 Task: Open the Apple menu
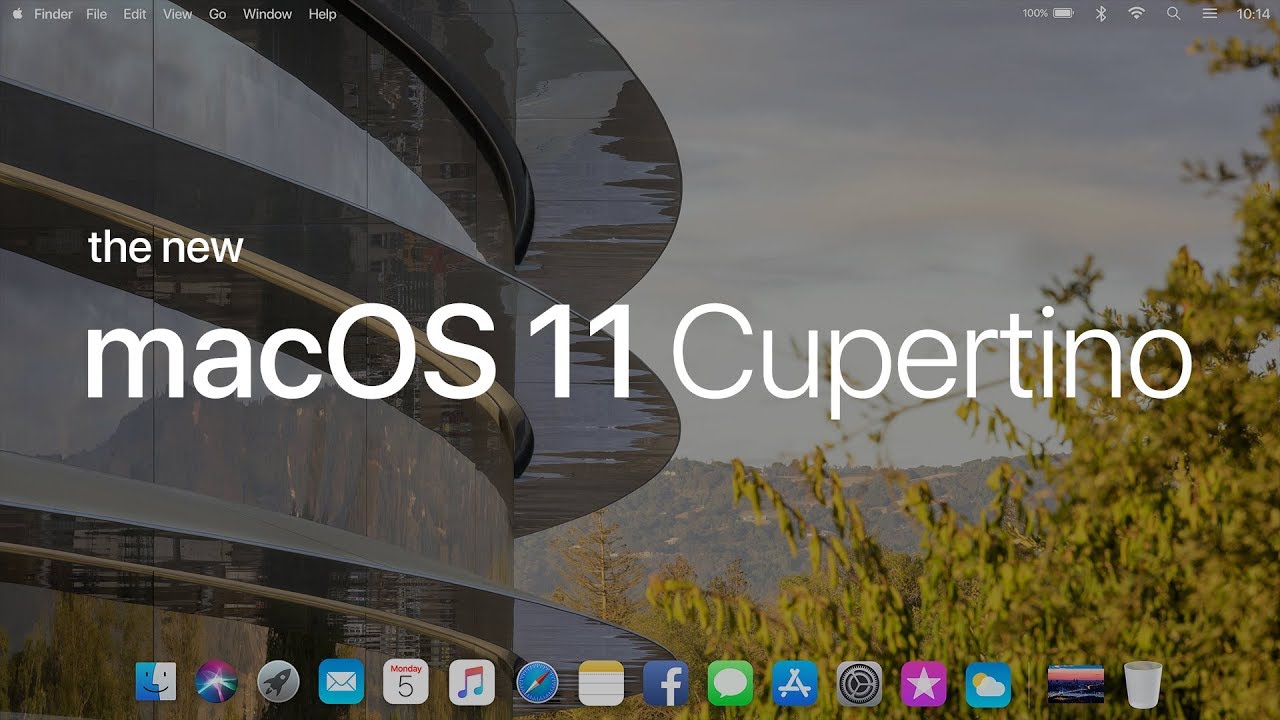tap(17, 14)
